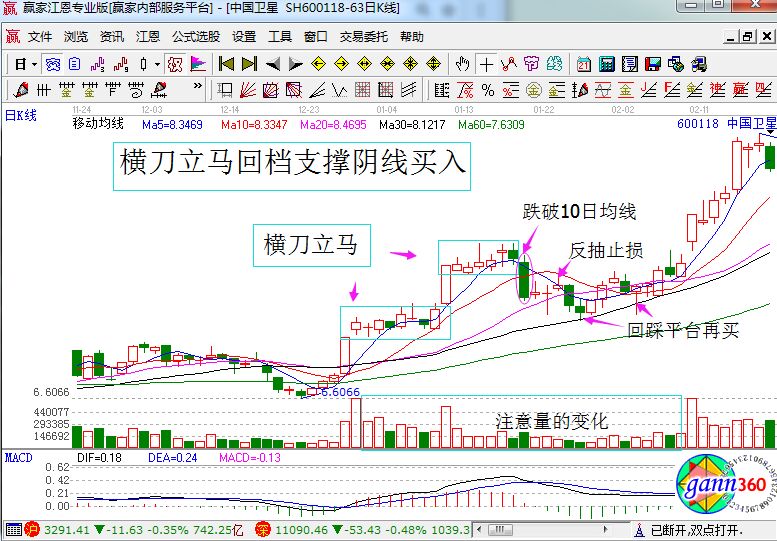This screenshot has width=777, height=541.
Task: Open the candlestick style dropdown arrow
Action: point(155,64)
